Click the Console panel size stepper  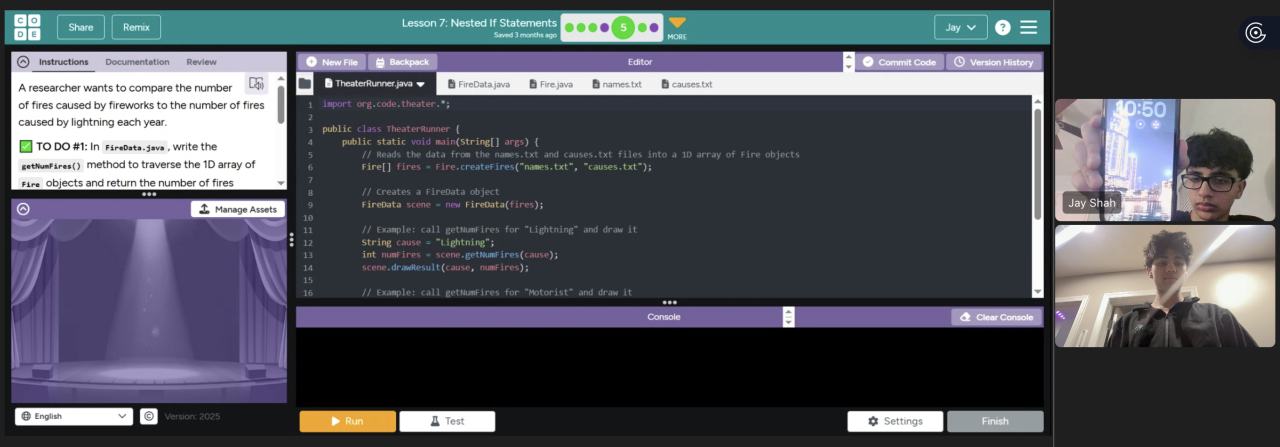pos(788,317)
